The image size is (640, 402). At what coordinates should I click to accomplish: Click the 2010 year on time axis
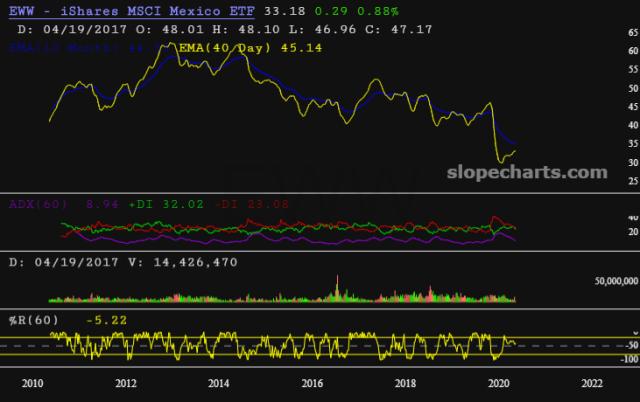point(32,383)
